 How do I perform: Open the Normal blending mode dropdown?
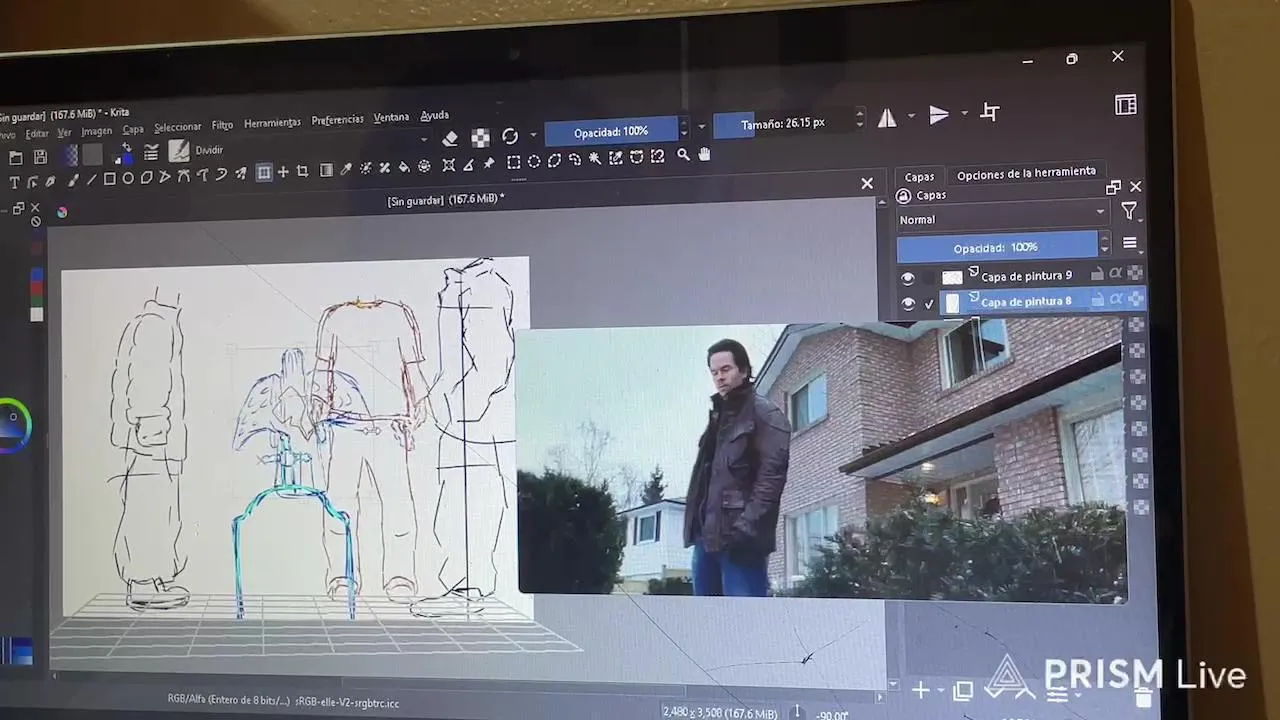(x=1002, y=219)
